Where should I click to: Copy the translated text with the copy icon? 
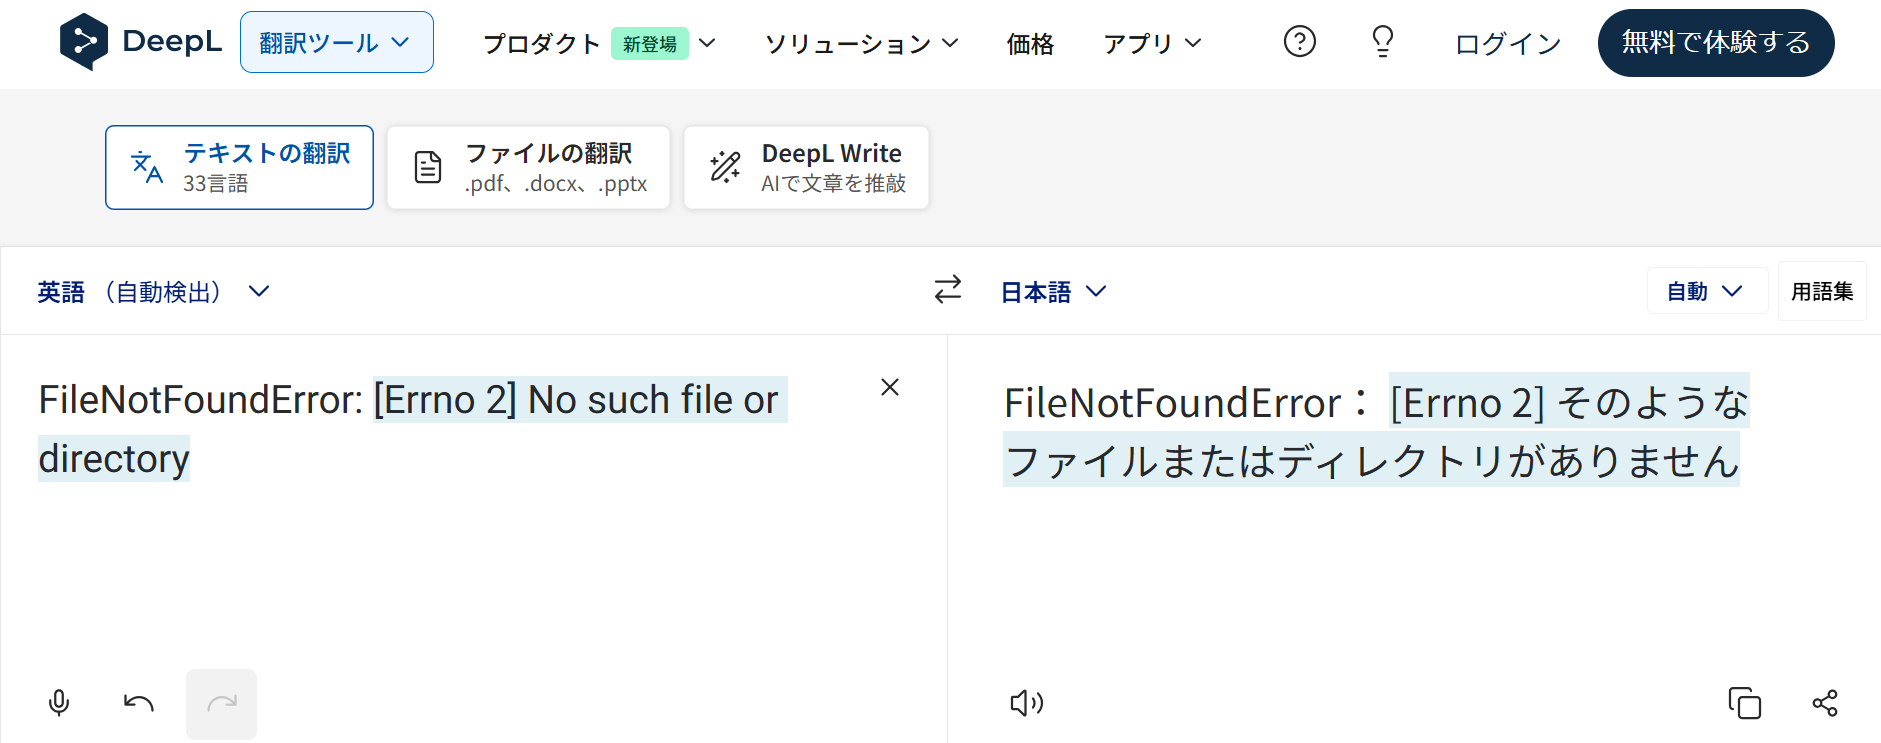coord(1744,703)
